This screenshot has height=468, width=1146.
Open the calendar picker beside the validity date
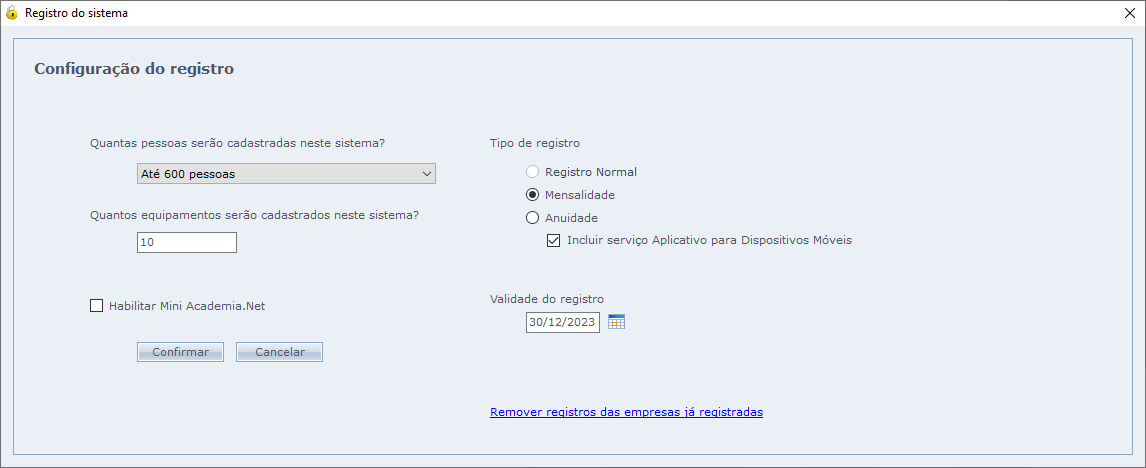[616, 322]
